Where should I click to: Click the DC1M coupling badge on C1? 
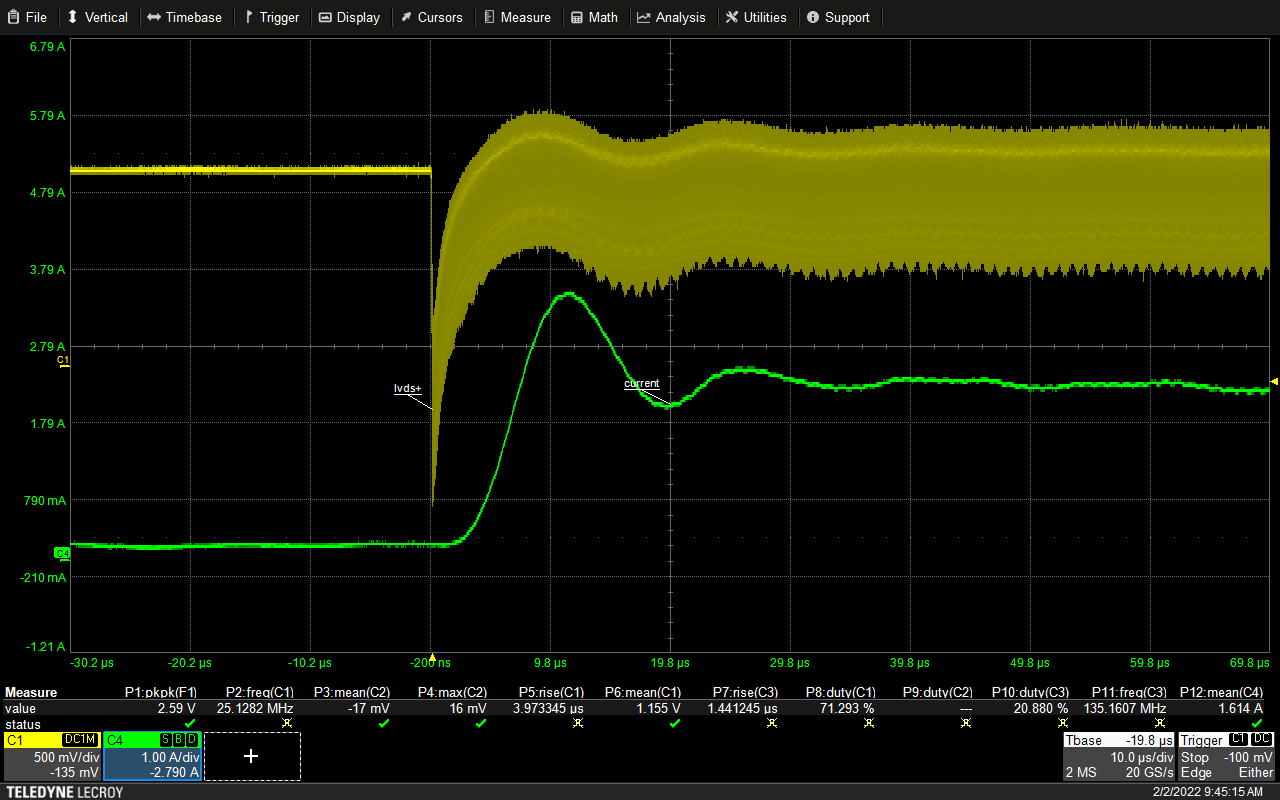pos(80,739)
